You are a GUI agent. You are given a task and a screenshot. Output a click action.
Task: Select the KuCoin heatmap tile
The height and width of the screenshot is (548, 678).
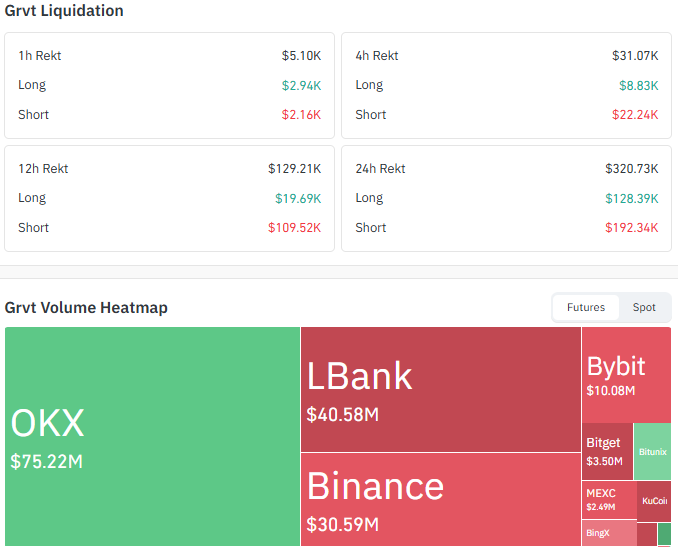coord(654,501)
